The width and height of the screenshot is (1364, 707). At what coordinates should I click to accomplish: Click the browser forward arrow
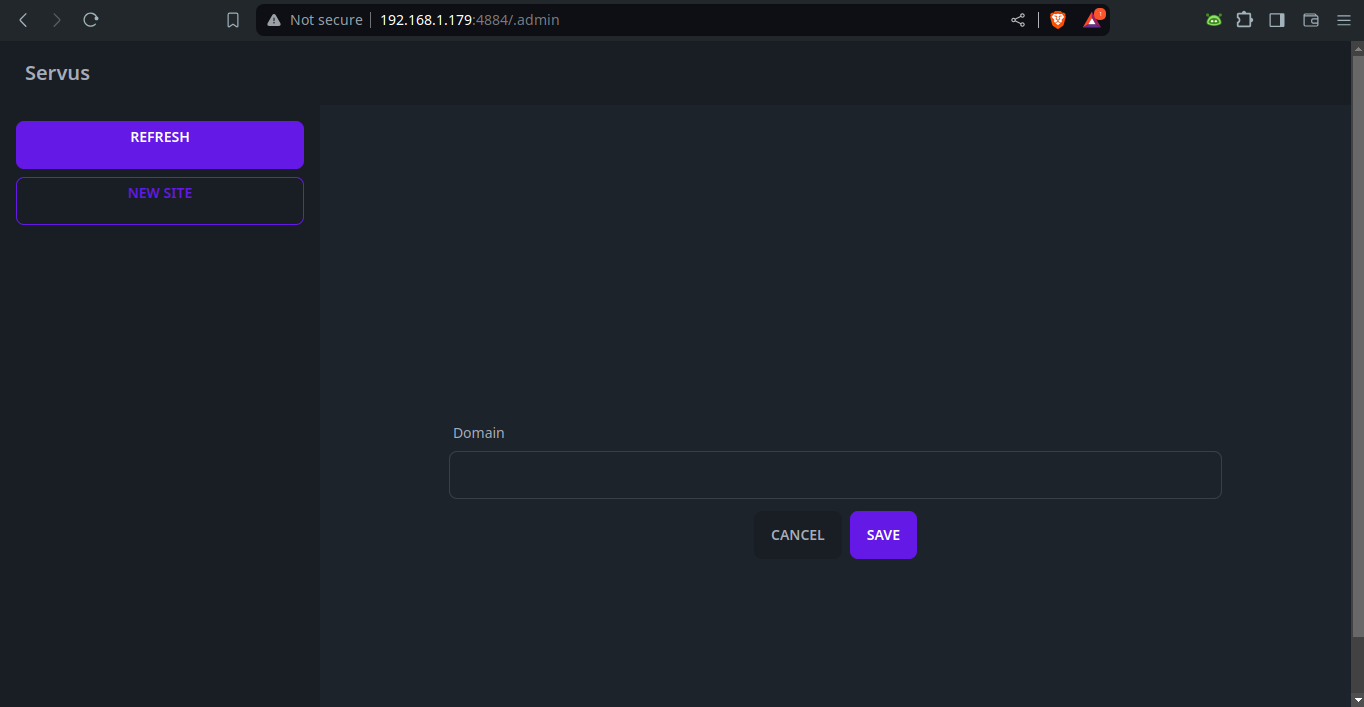[x=57, y=20]
